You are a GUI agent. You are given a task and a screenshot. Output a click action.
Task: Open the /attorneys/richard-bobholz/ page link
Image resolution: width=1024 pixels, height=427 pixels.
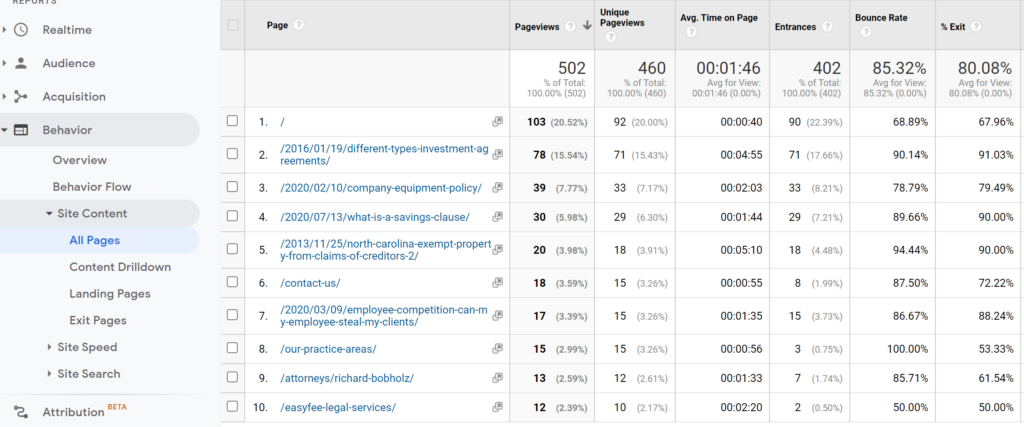click(347, 378)
